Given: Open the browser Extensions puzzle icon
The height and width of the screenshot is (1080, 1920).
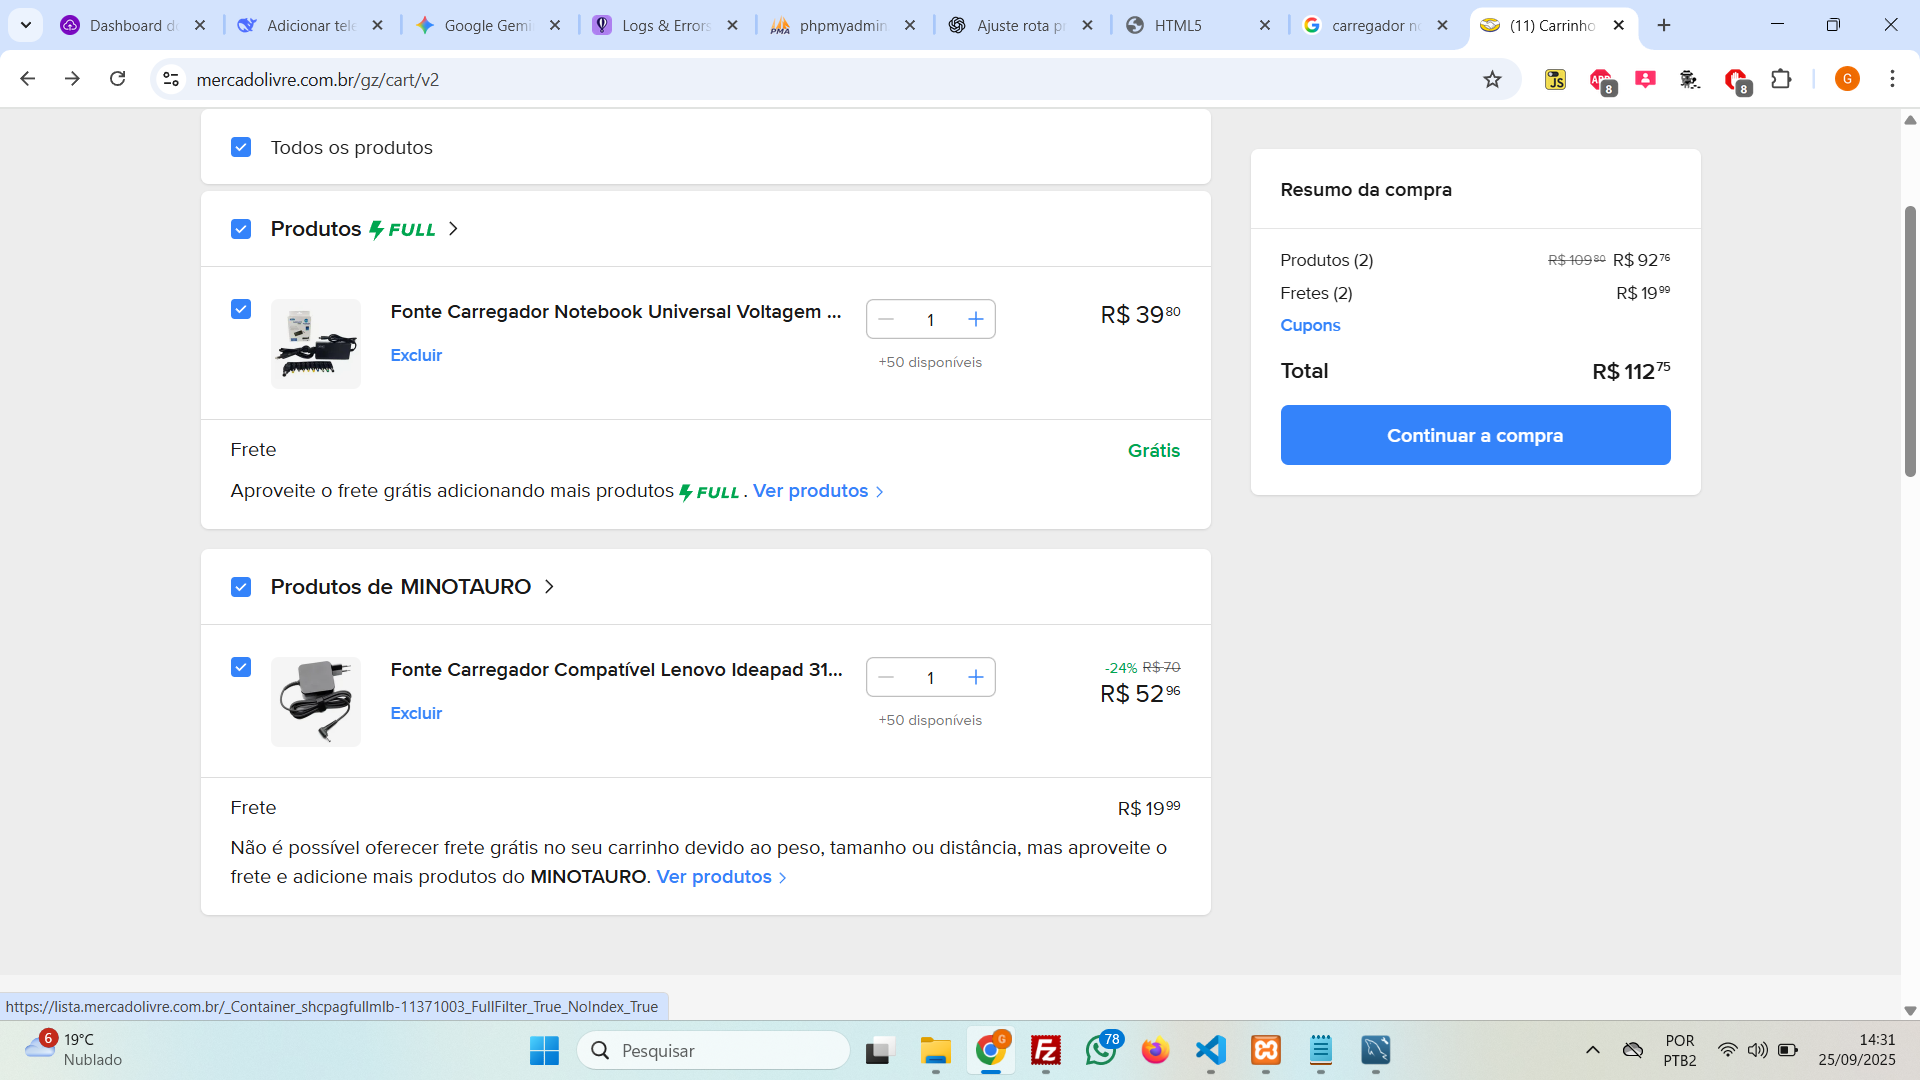Looking at the screenshot, I should click(x=1781, y=80).
